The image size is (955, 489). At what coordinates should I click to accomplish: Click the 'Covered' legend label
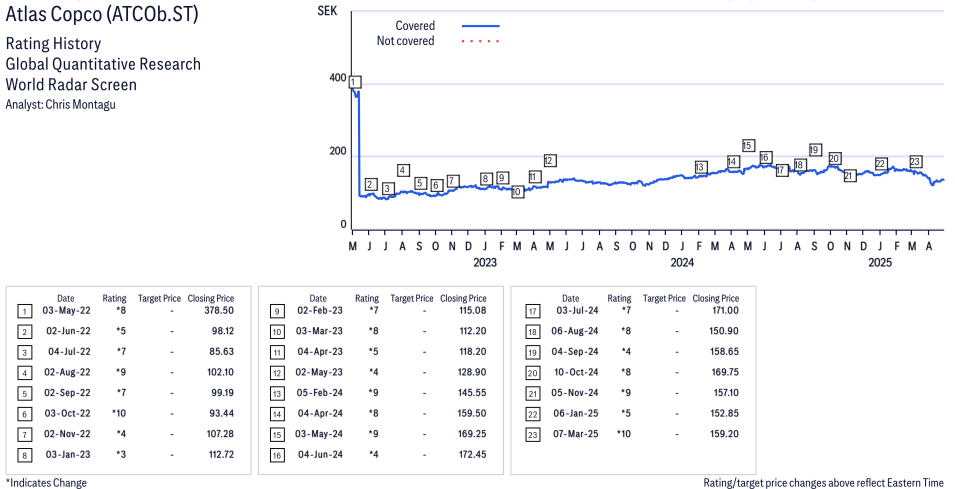pyautogui.click(x=415, y=26)
